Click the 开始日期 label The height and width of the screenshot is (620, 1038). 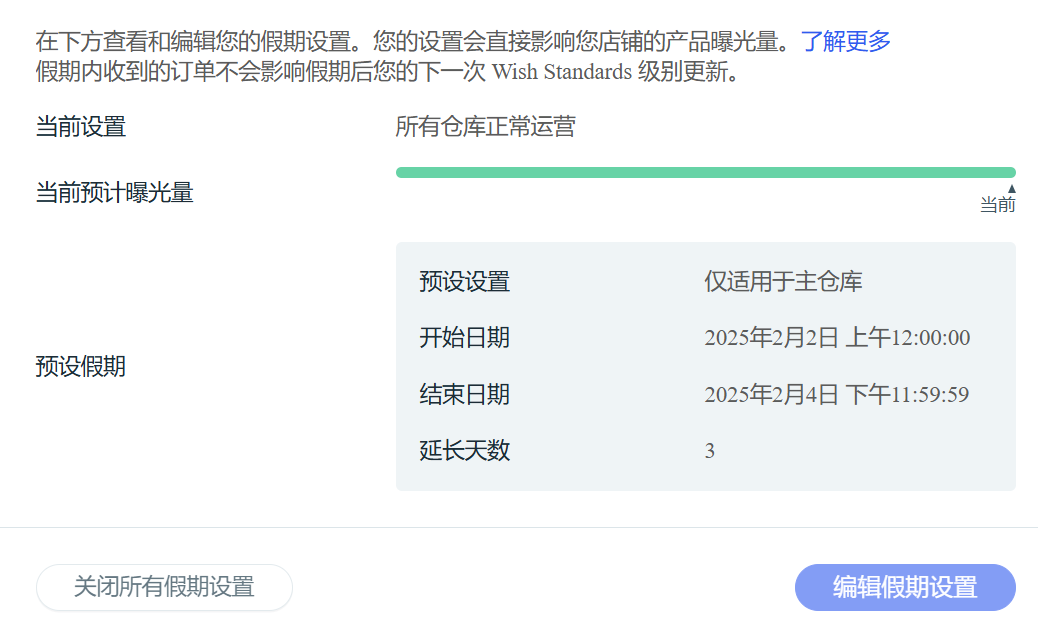click(465, 337)
